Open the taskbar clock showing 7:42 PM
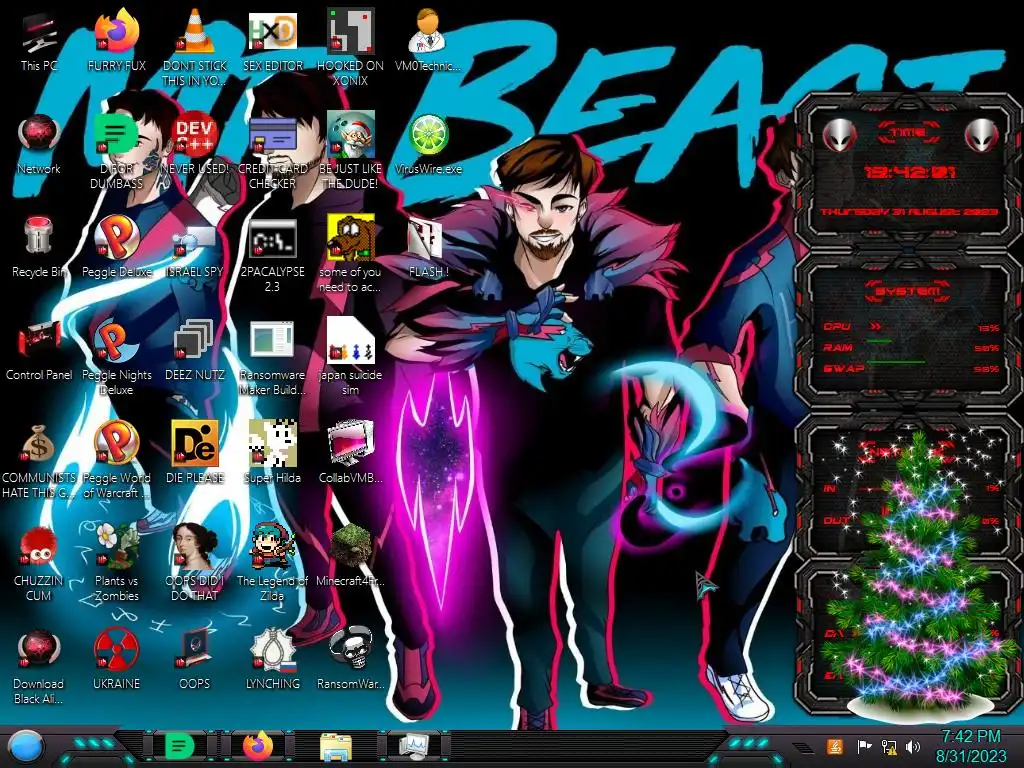The image size is (1024, 768). (x=970, y=746)
